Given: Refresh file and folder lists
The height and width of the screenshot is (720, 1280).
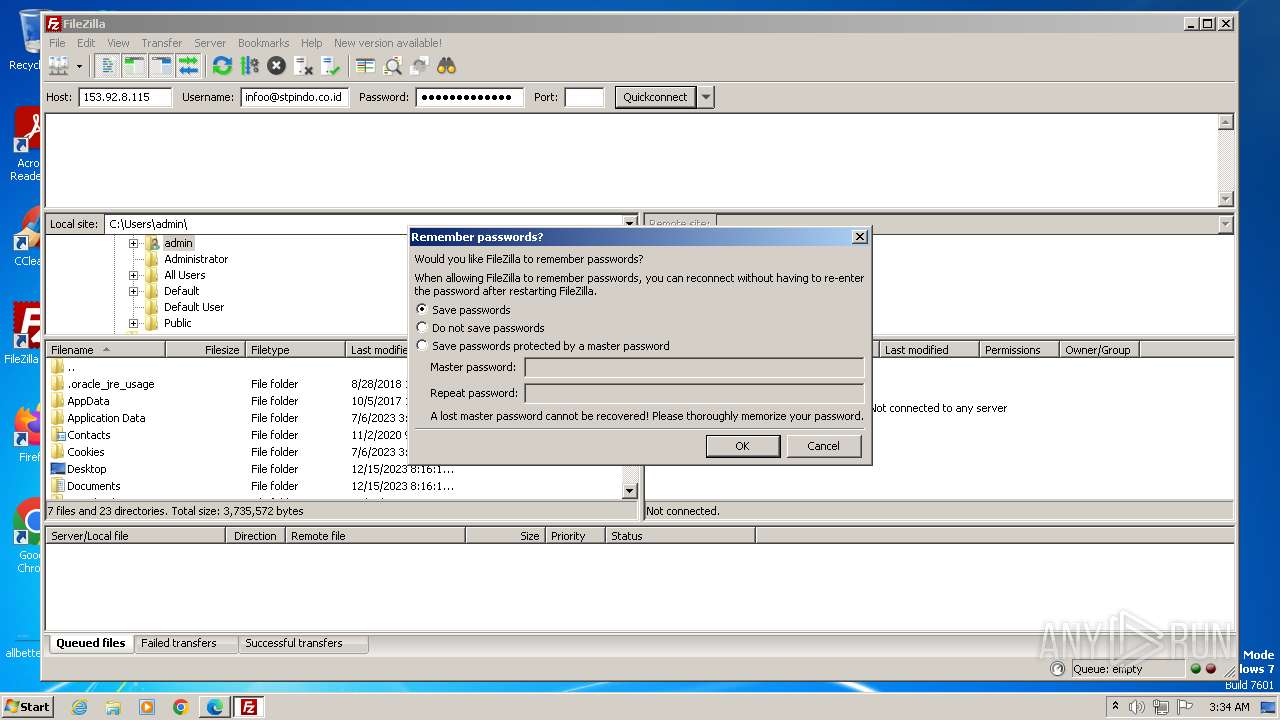Looking at the screenshot, I should pyautogui.click(x=222, y=66).
